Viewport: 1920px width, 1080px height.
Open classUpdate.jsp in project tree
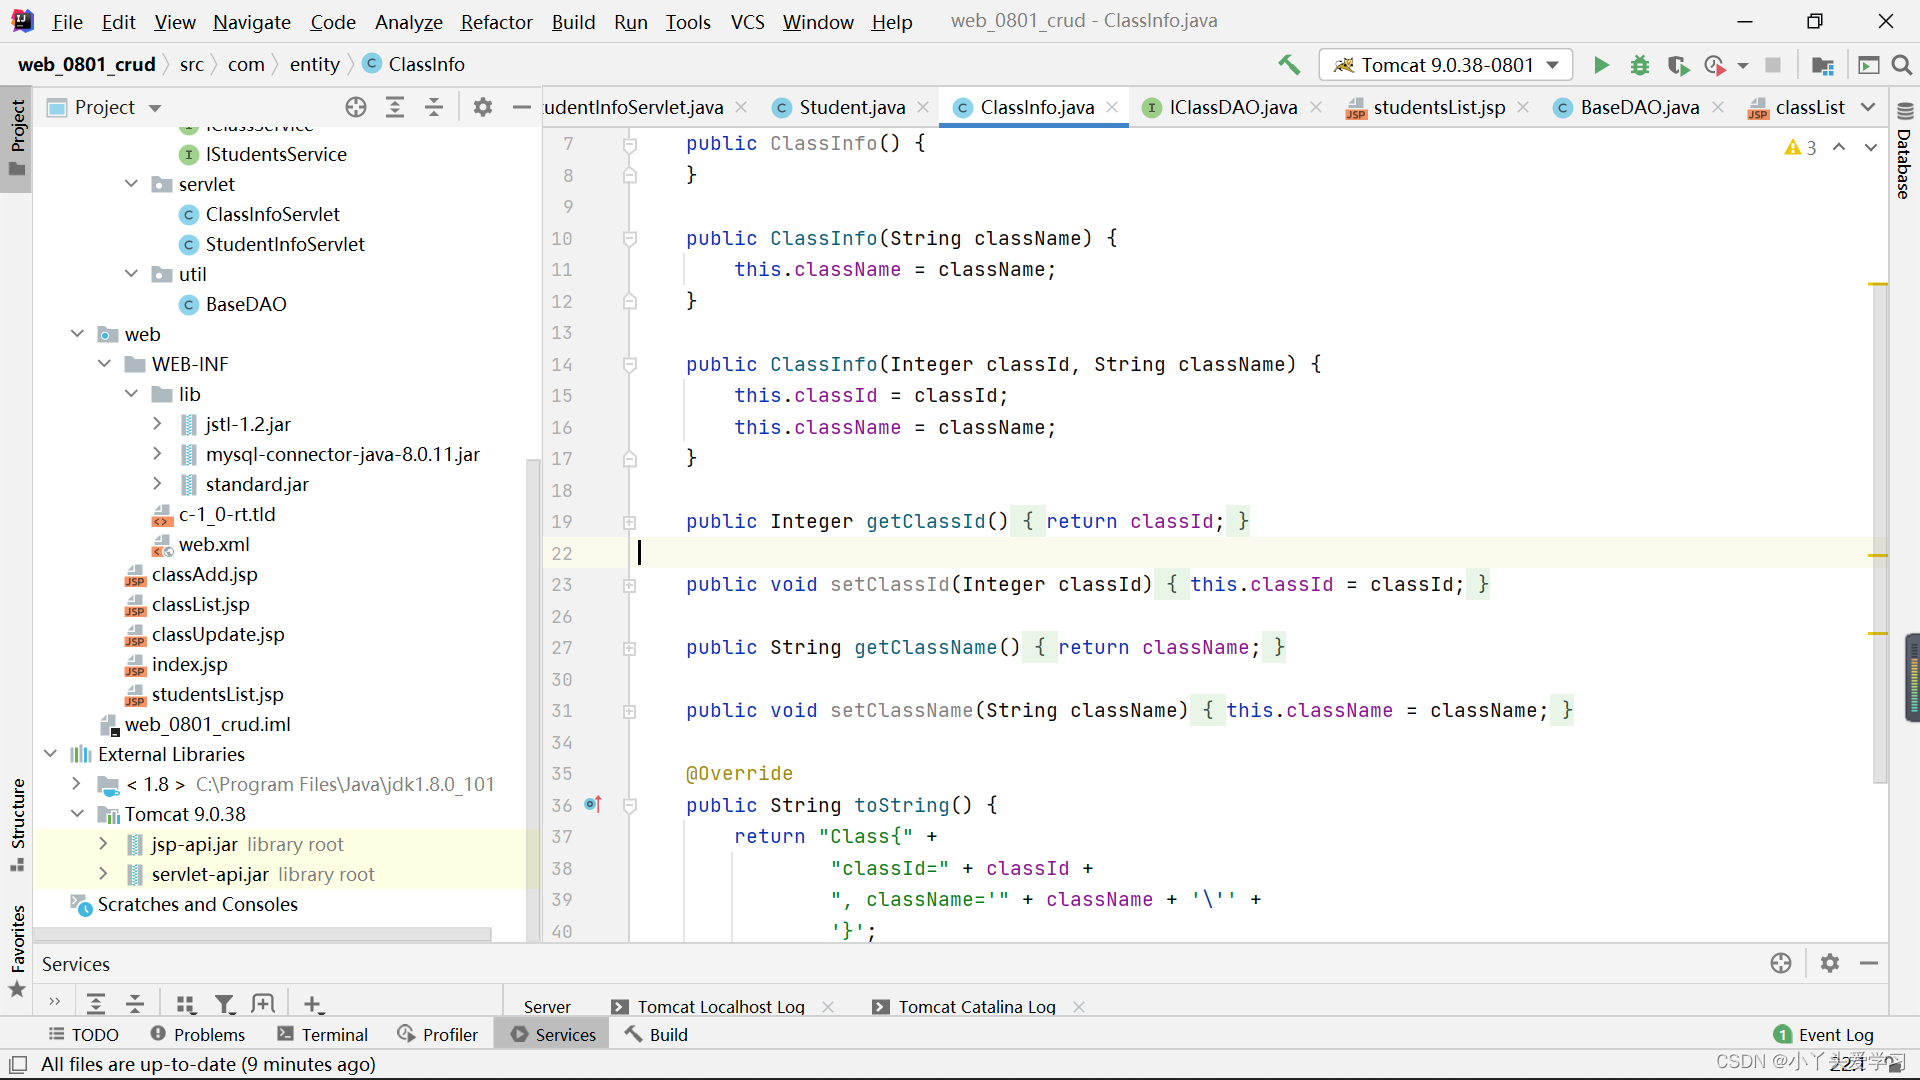coord(218,634)
